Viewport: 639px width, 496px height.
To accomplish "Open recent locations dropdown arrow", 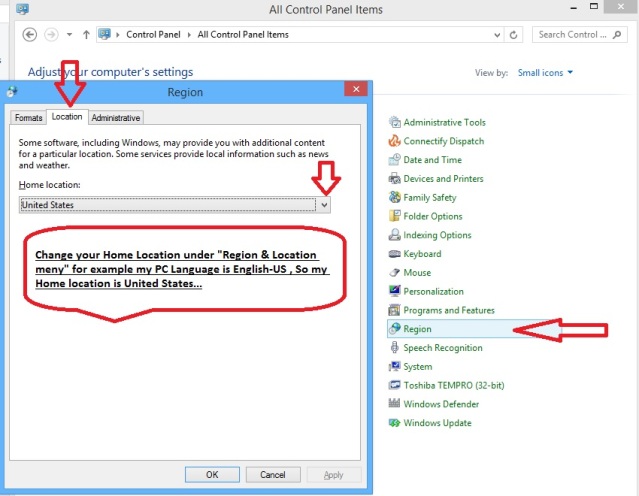I will pos(69,35).
